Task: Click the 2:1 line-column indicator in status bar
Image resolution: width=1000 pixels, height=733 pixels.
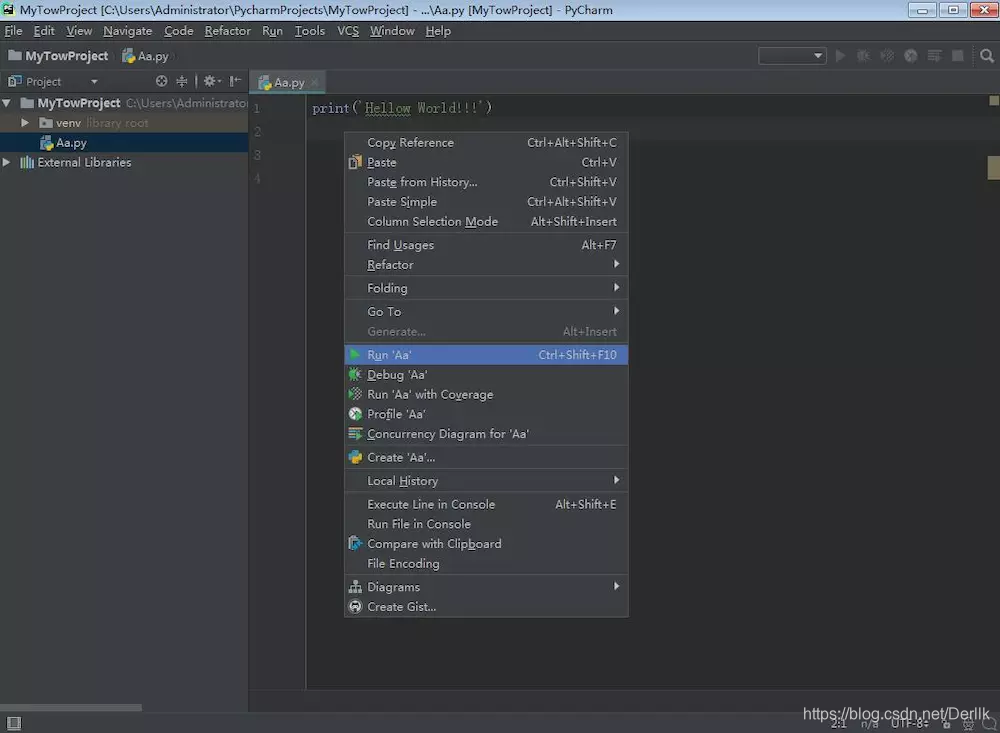Action: click(x=839, y=724)
